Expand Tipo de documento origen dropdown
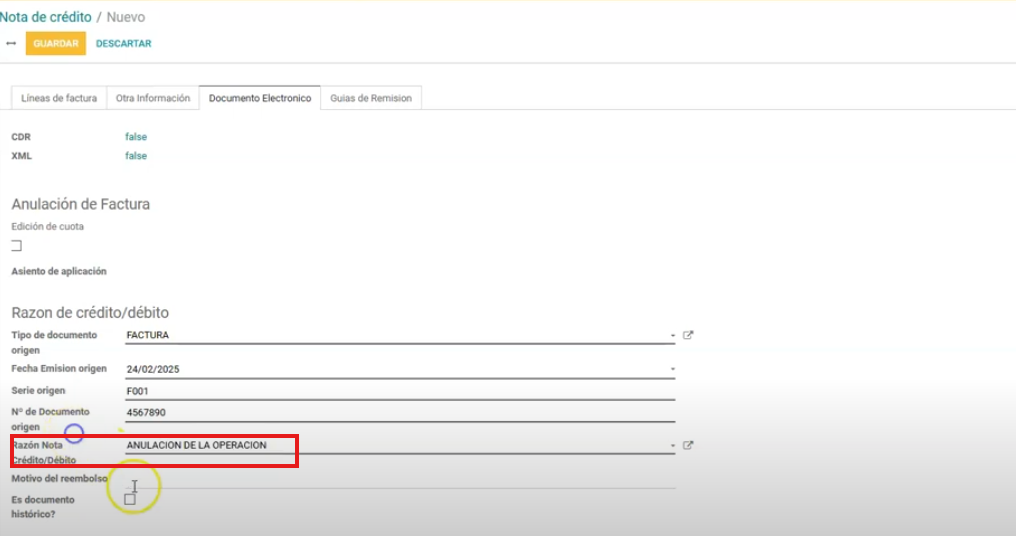The width and height of the screenshot is (1016, 536). 673,336
